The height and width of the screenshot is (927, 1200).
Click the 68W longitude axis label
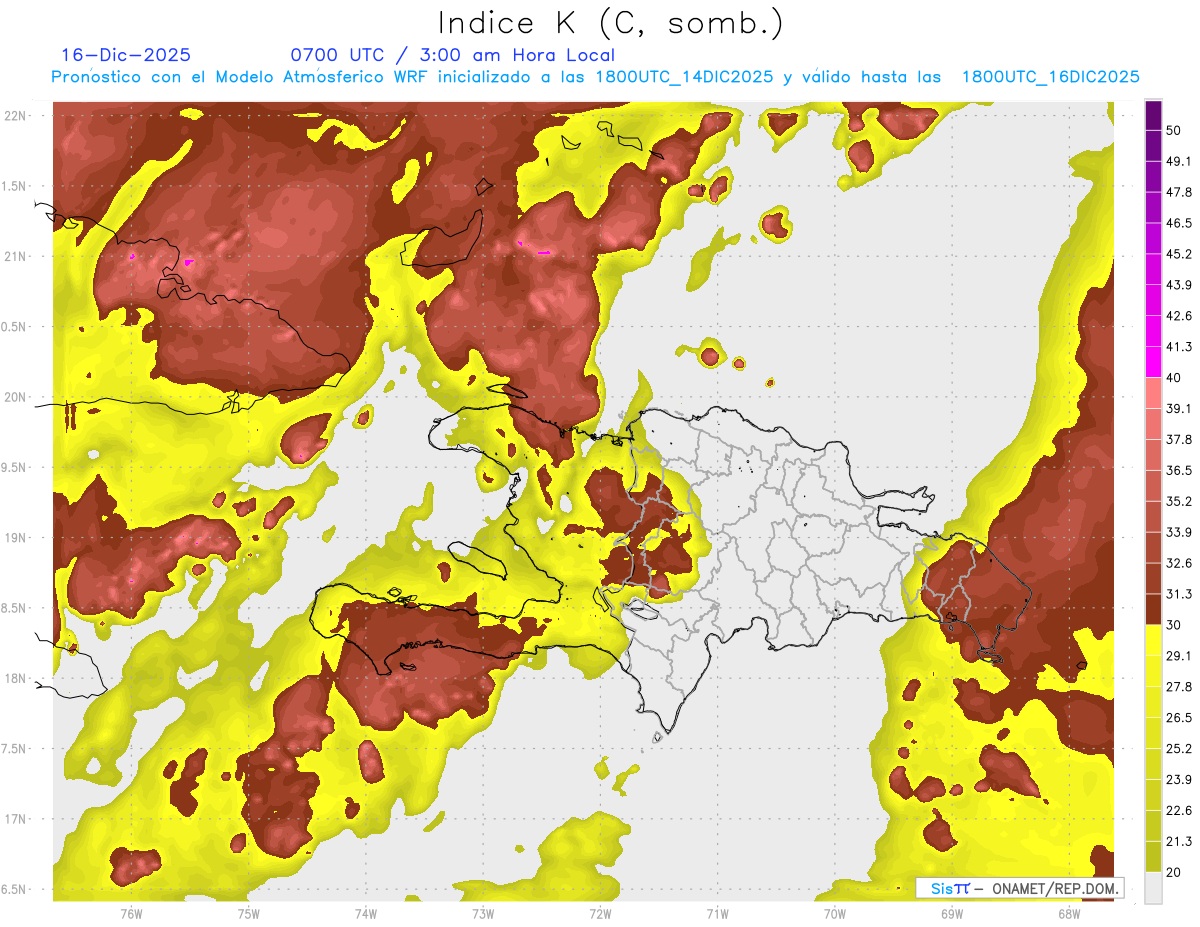[x=1069, y=914]
